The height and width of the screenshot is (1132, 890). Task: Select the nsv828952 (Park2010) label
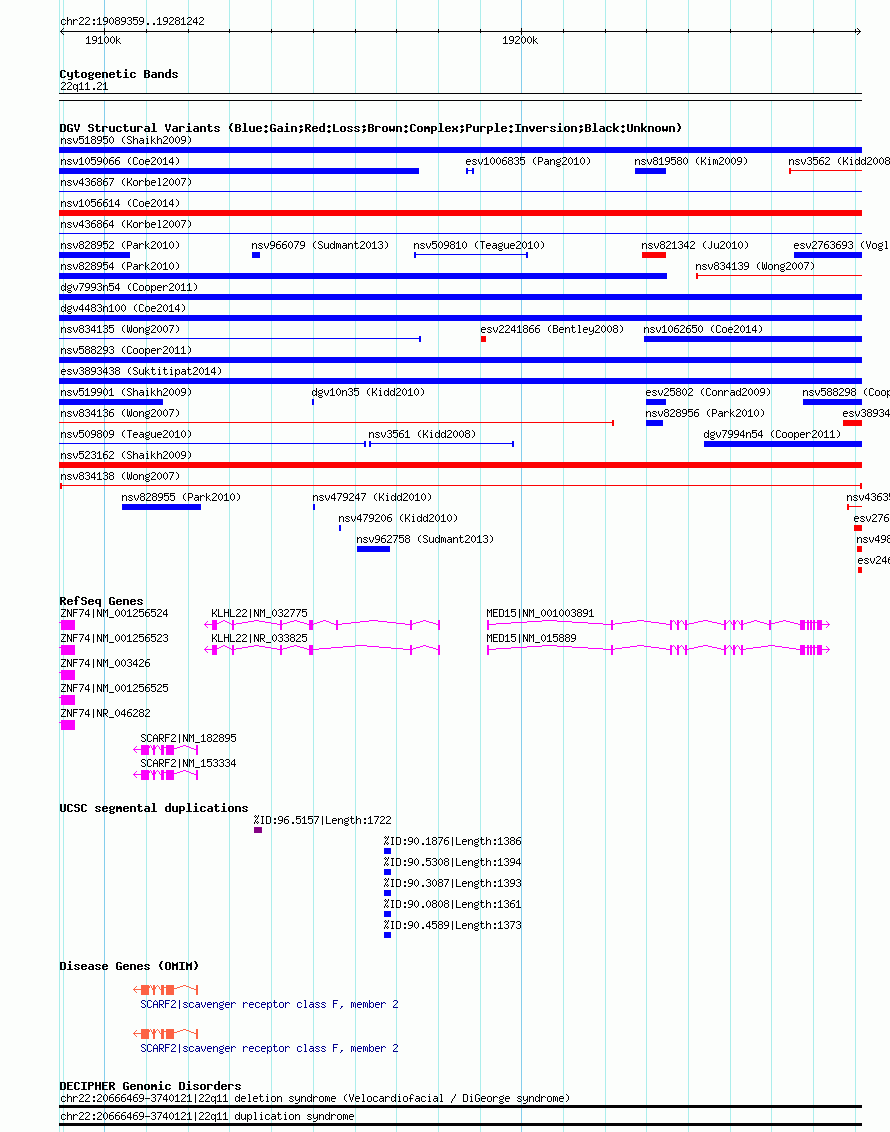point(120,245)
